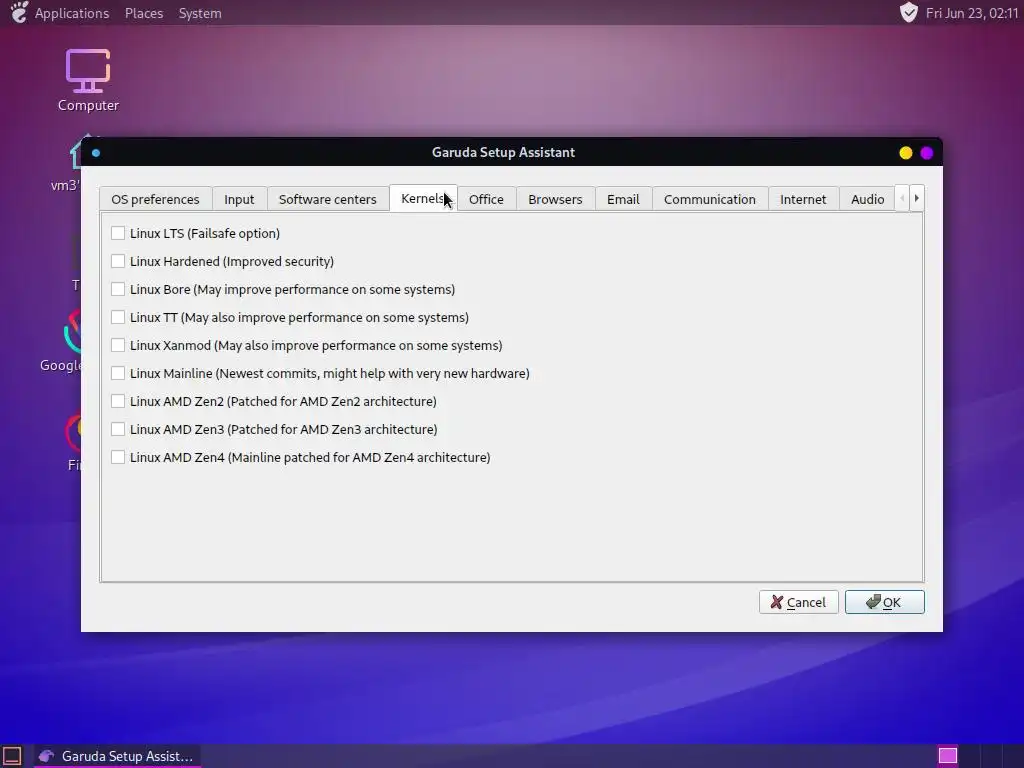Focus Garuda Setup Assistant taskbar entry
The image size is (1024, 768).
116,756
